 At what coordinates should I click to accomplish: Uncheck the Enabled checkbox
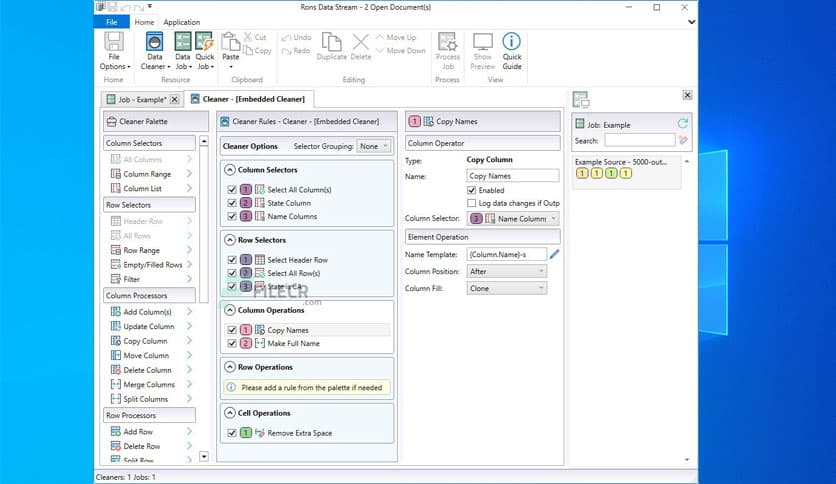pyautogui.click(x=473, y=190)
